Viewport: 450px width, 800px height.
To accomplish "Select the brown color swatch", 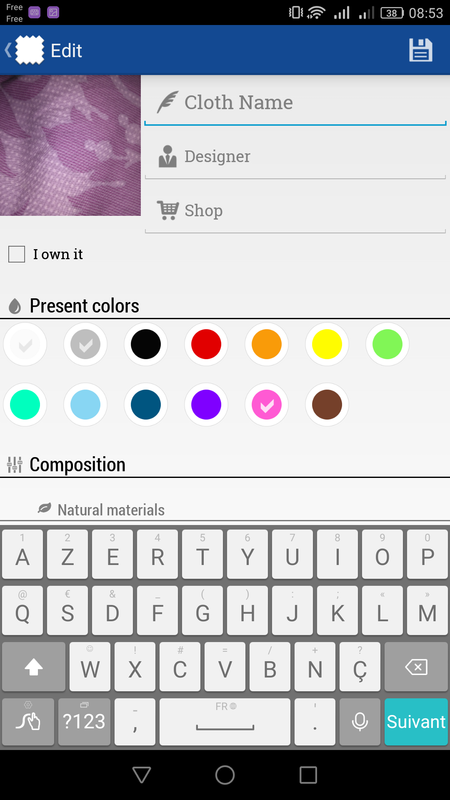I will (327, 405).
